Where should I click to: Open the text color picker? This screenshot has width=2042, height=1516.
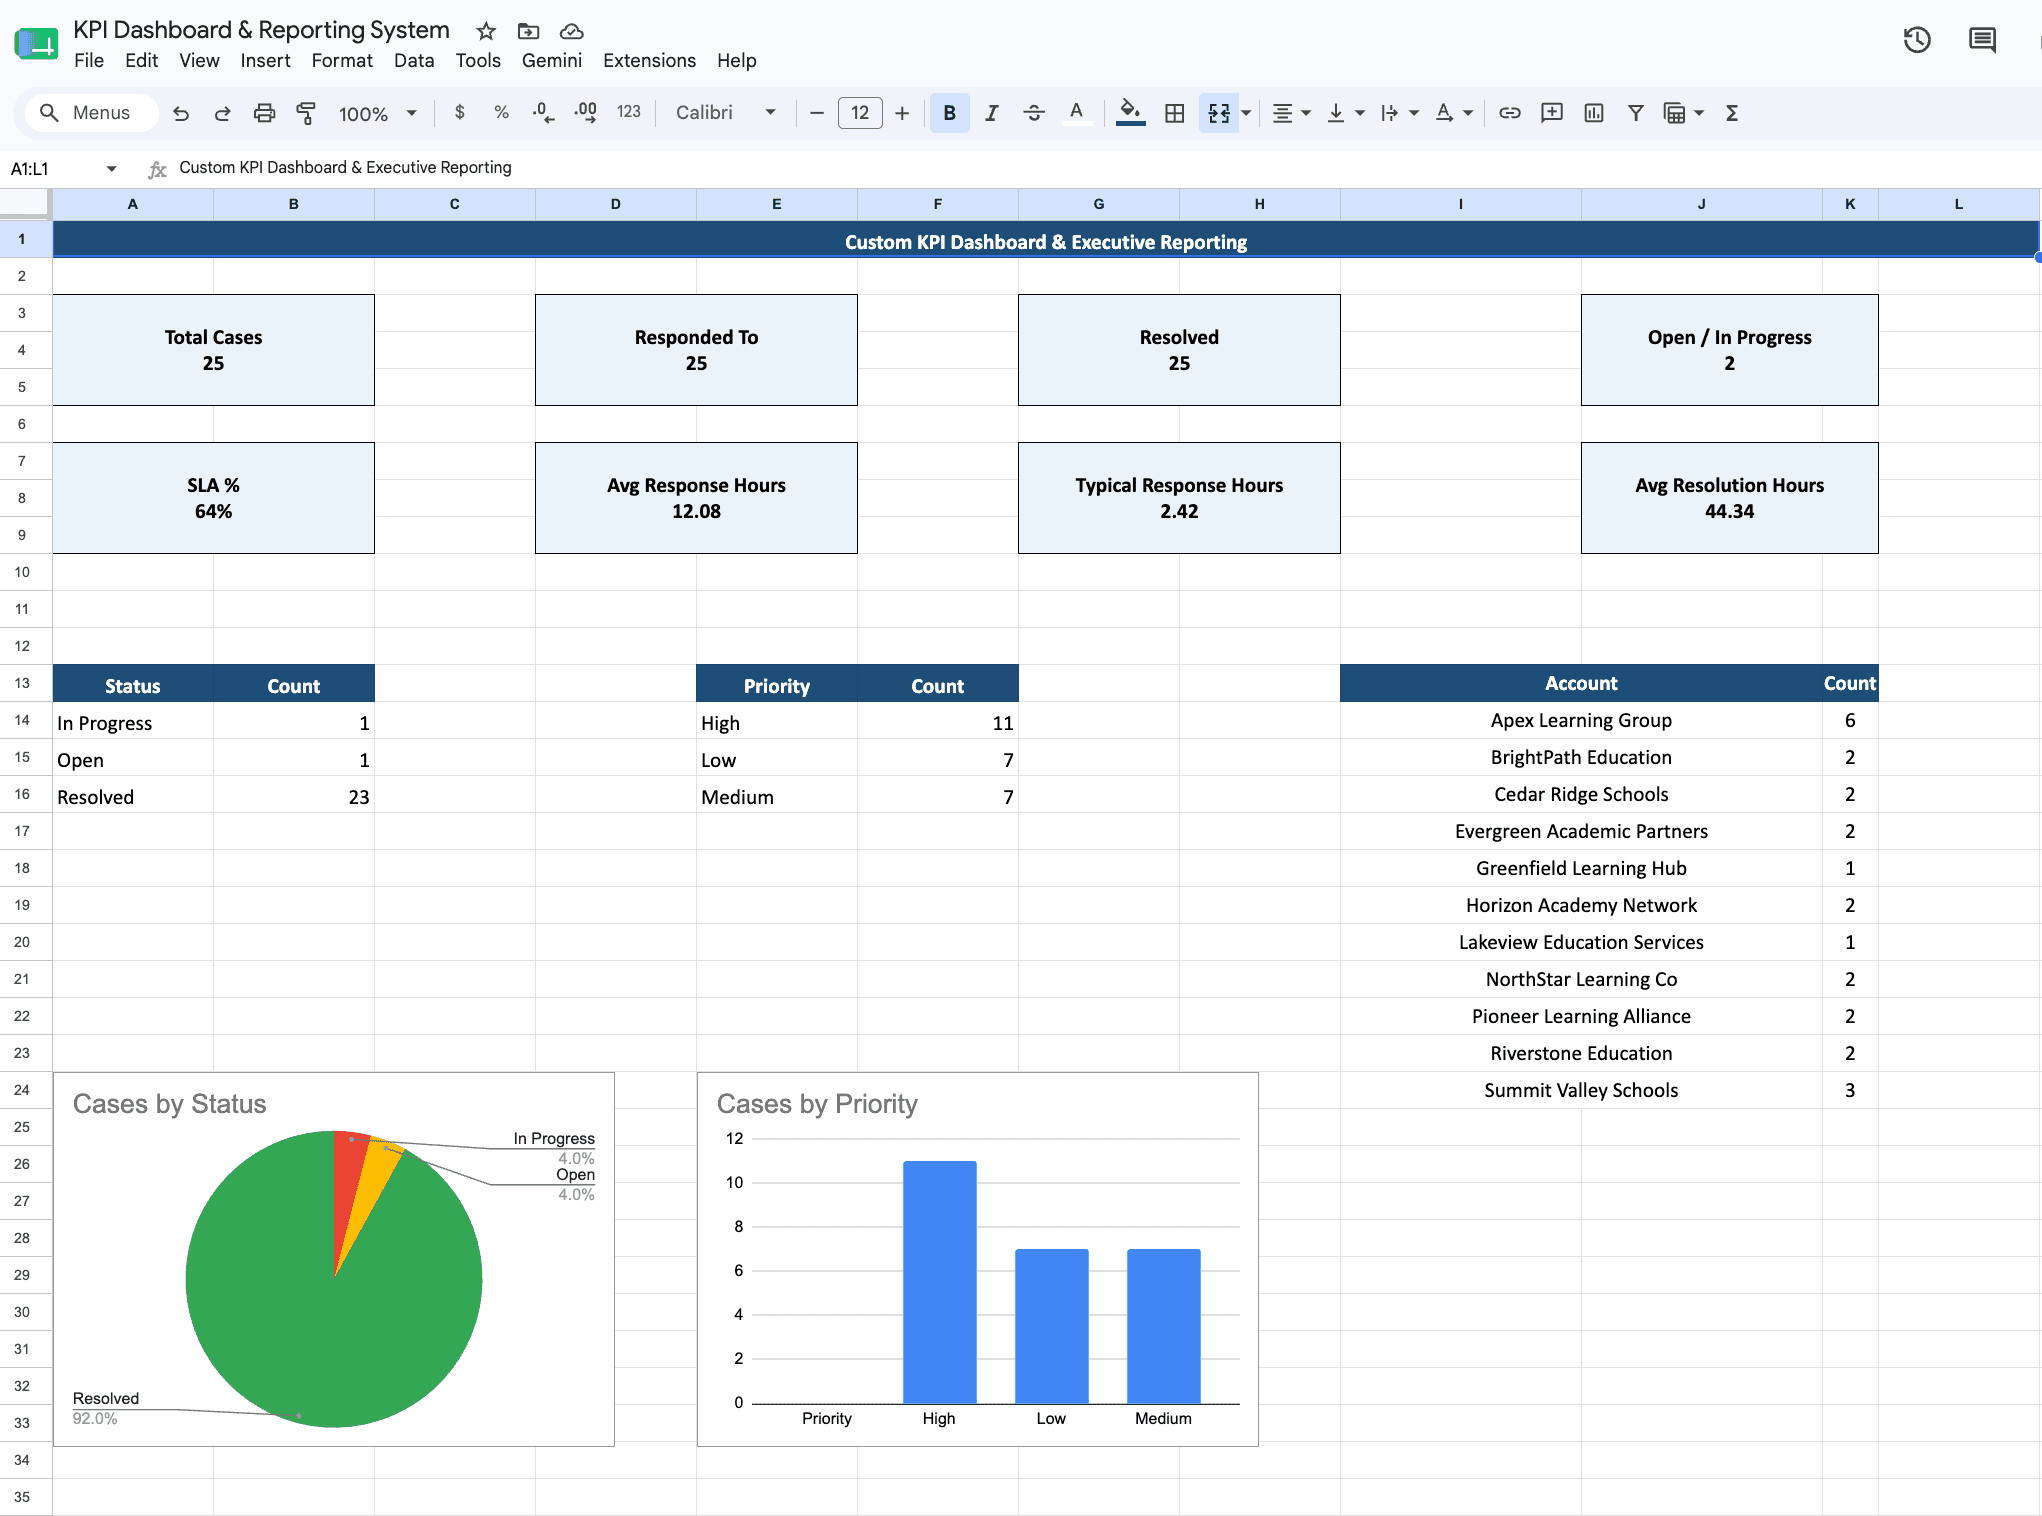click(1076, 113)
